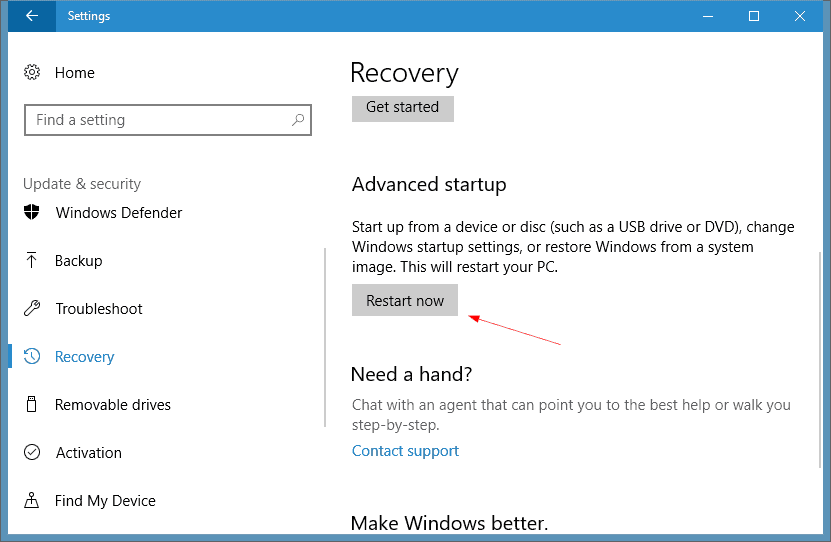The image size is (831, 542).
Task: Click the back arrow in title bar
Action: pyautogui.click(x=31, y=16)
